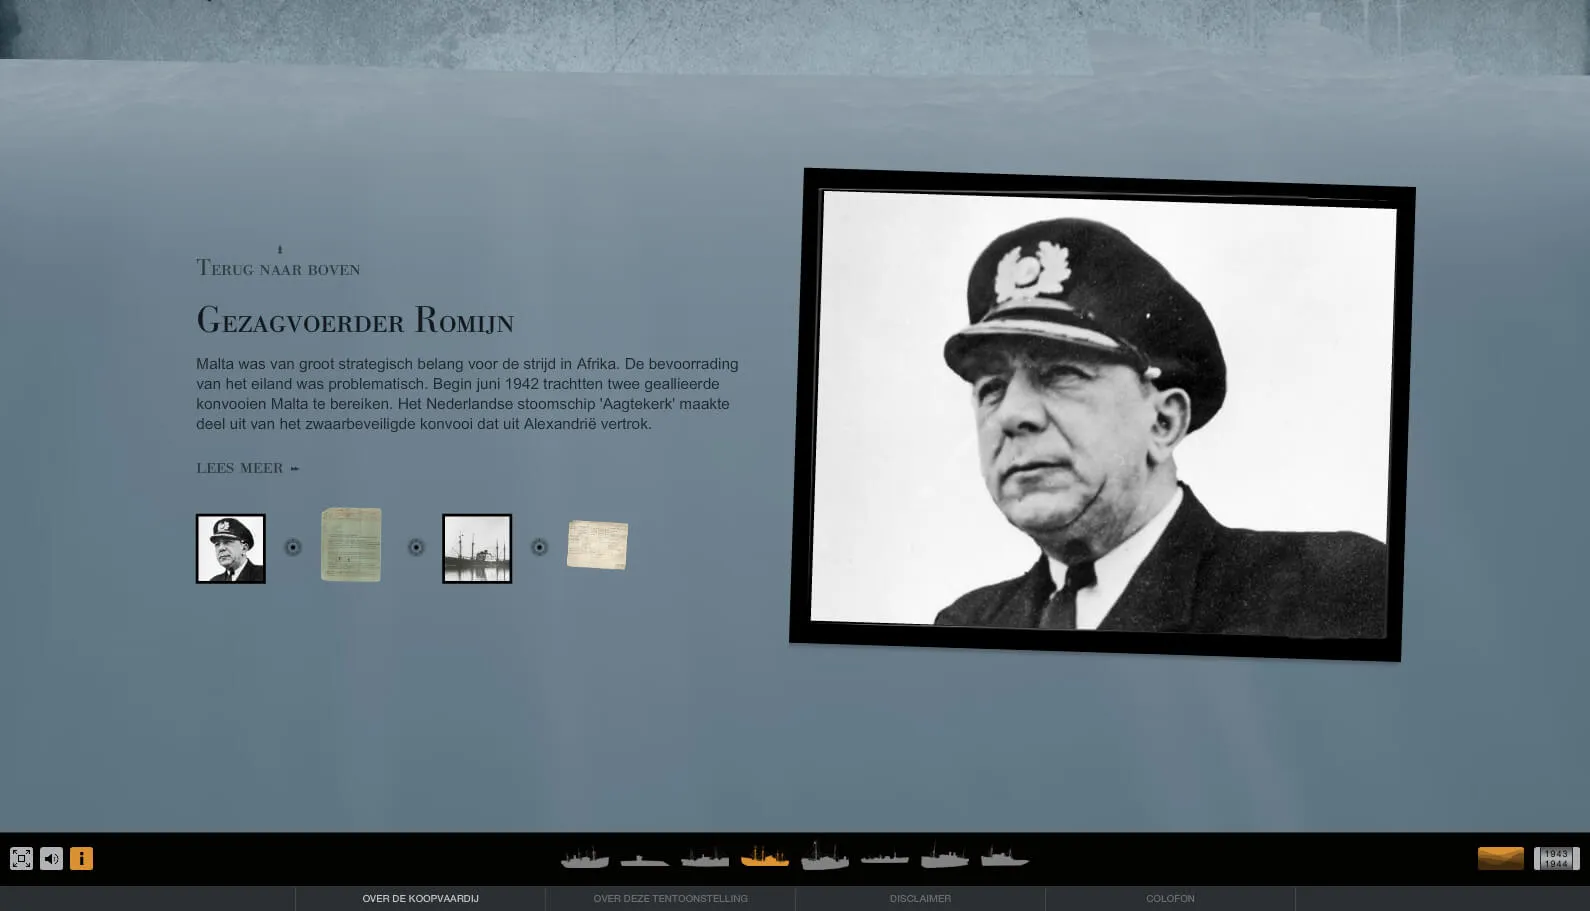Select the third ship silhouette in the ship row
This screenshot has height=911, width=1590.
point(705,858)
